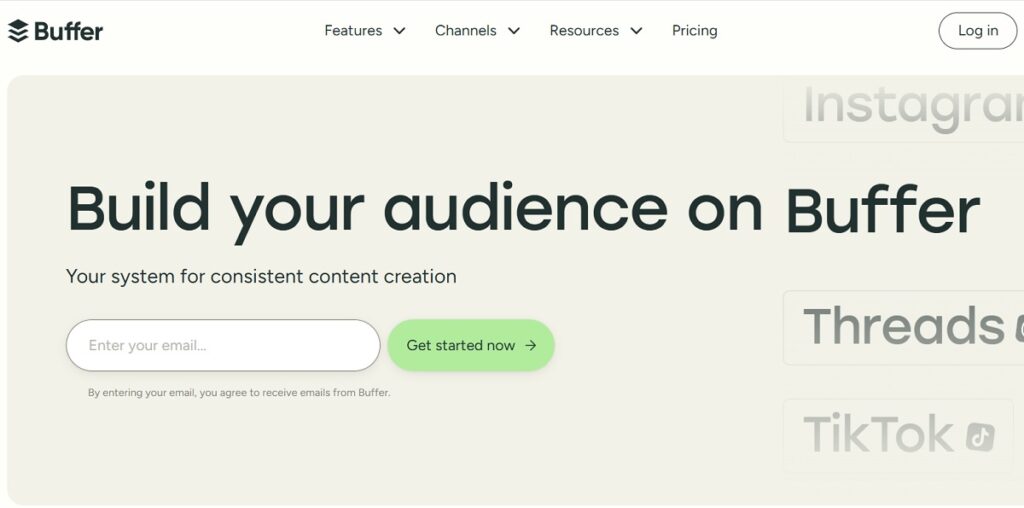1024x508 pixels.
Task: Focus the Enter your email field
Action: (223, 345)
